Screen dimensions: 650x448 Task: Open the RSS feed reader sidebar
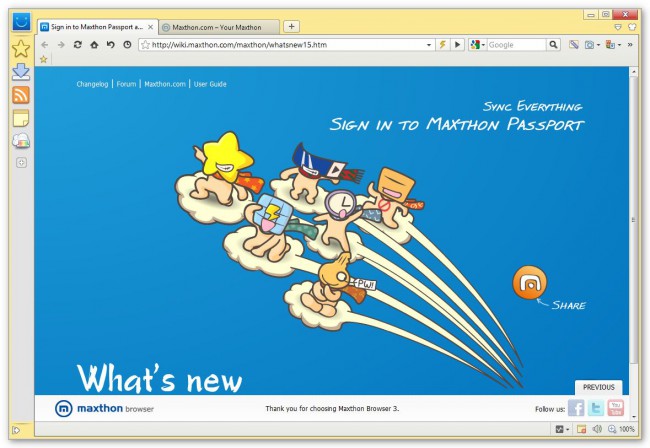pos(21,95)
